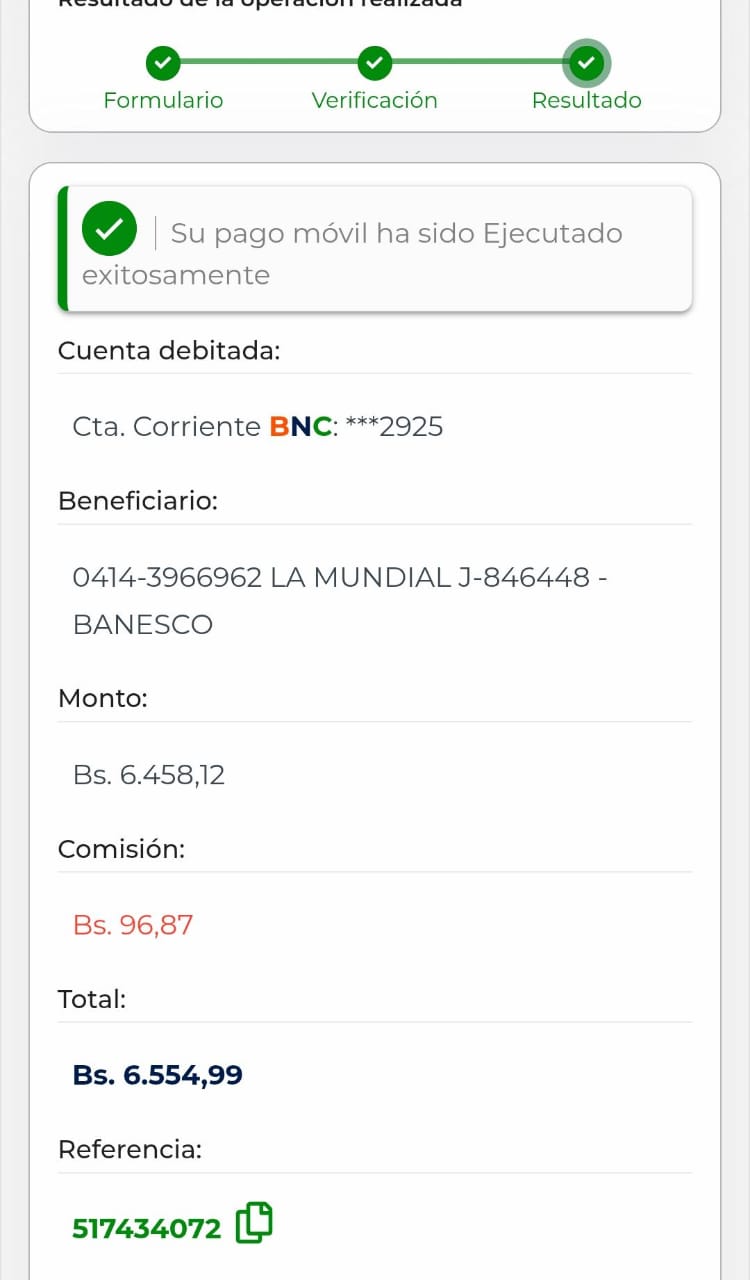This screenshot has height=1280, width=750.
Task: Select the Verificación step label
Action: [x=374, y=100]
